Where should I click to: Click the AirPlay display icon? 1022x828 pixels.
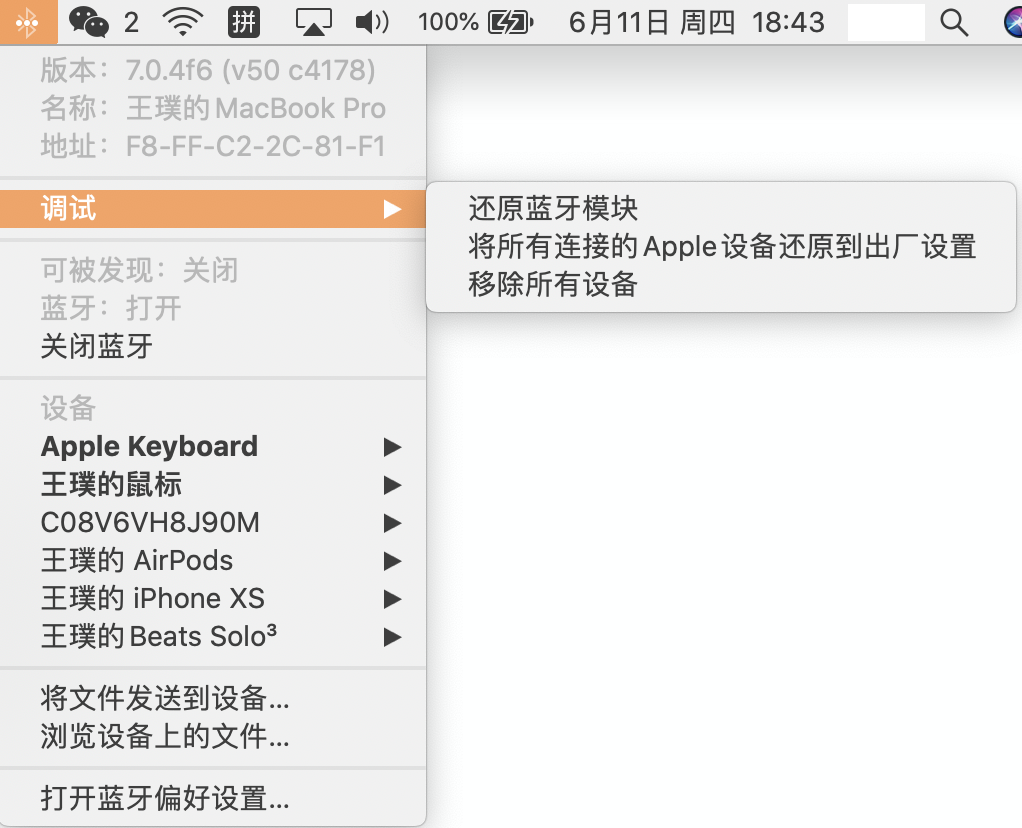(x=313, y=22)
